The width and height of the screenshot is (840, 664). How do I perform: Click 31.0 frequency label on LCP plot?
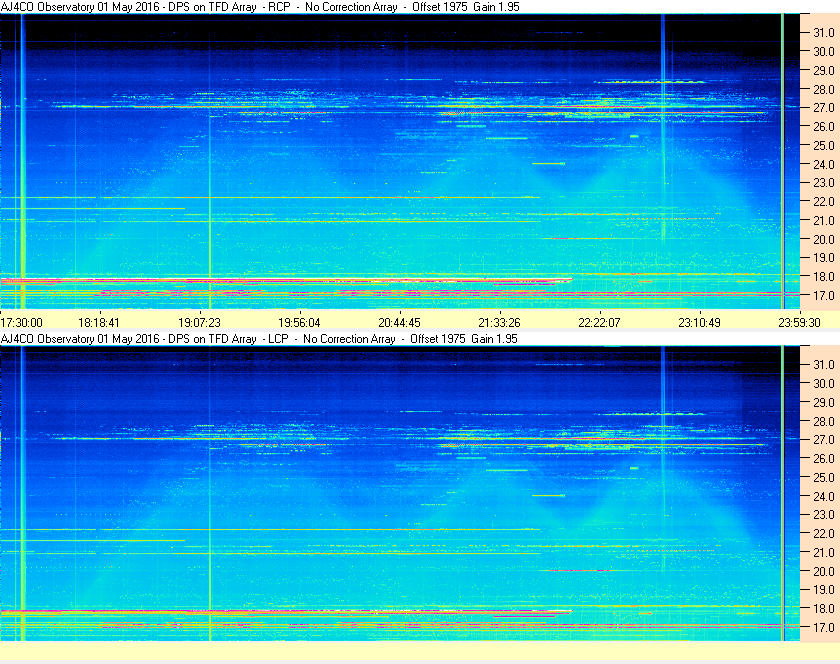(x=824, y=364)
